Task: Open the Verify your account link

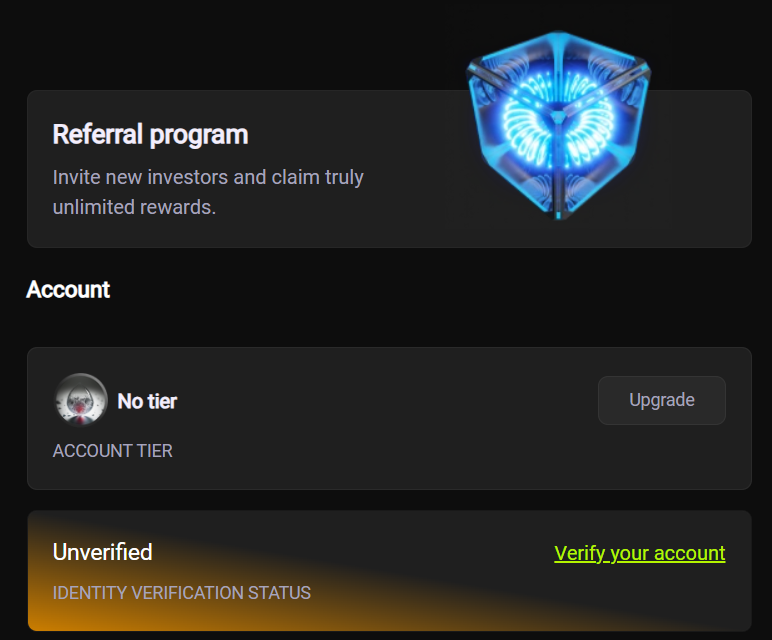Action: (639, 553)
